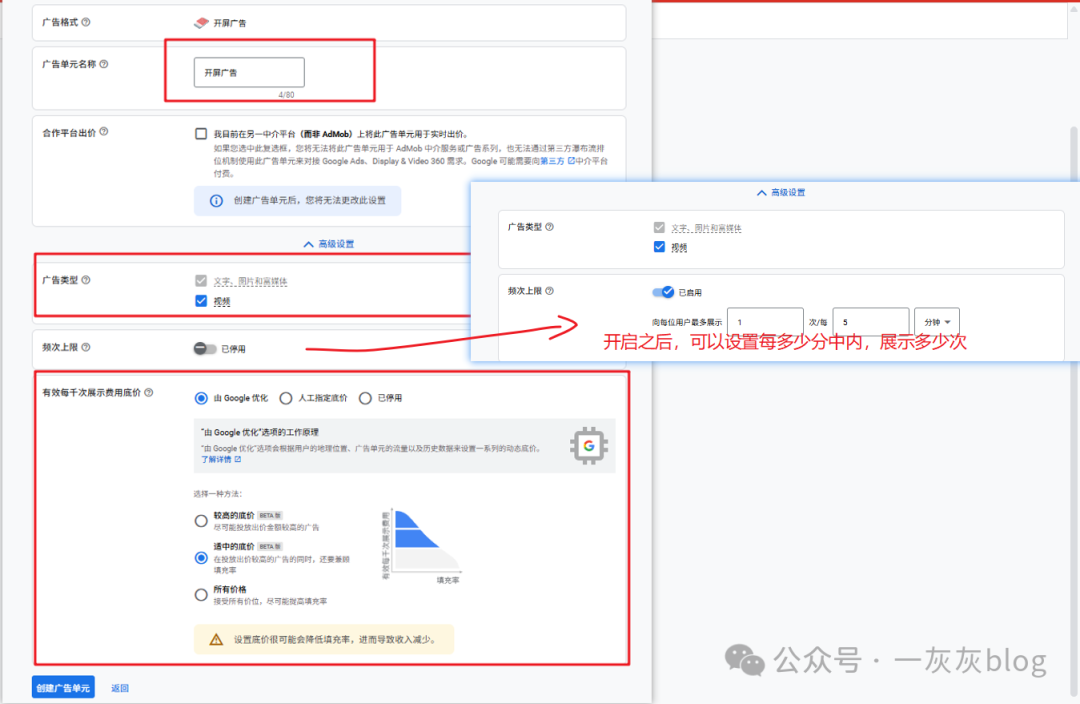
Task: Click the 有效每千次展示费用底价 help icon
Action: coord(148,392)
